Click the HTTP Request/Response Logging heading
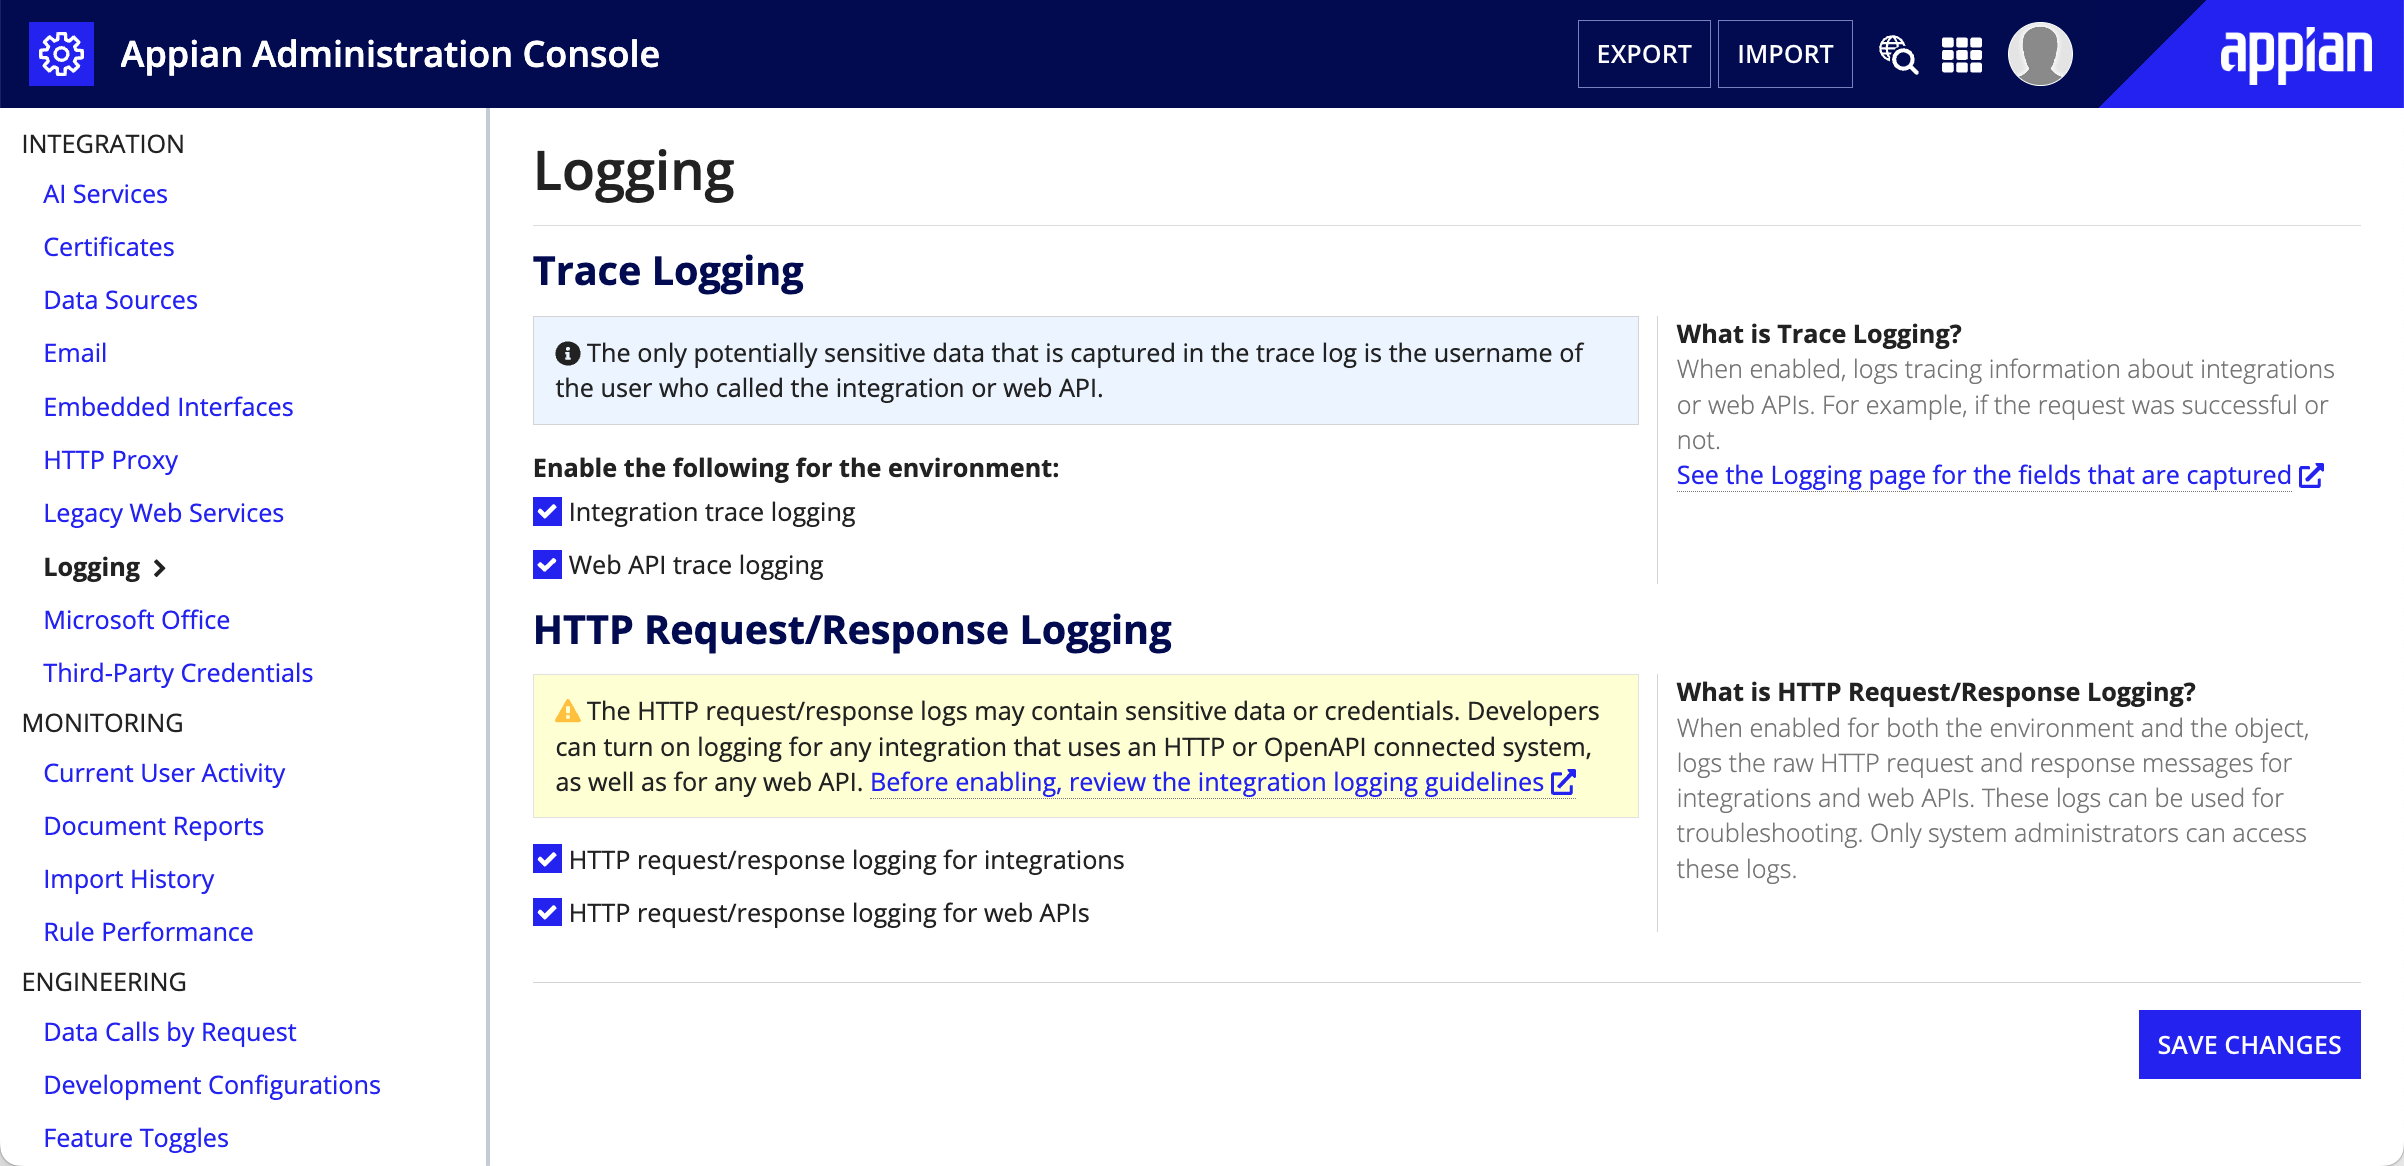 click(852, 630)
